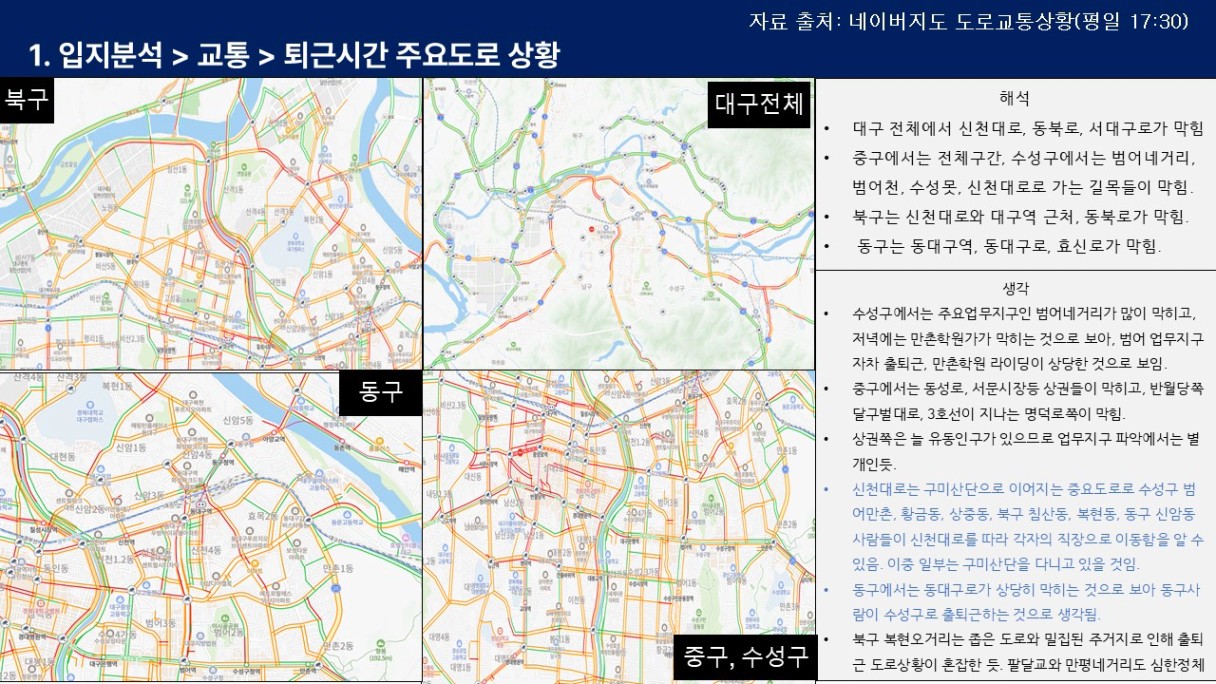Click 동인동 label on 동구 map
Screen dimensions: 1216x684
coord(56,568)
